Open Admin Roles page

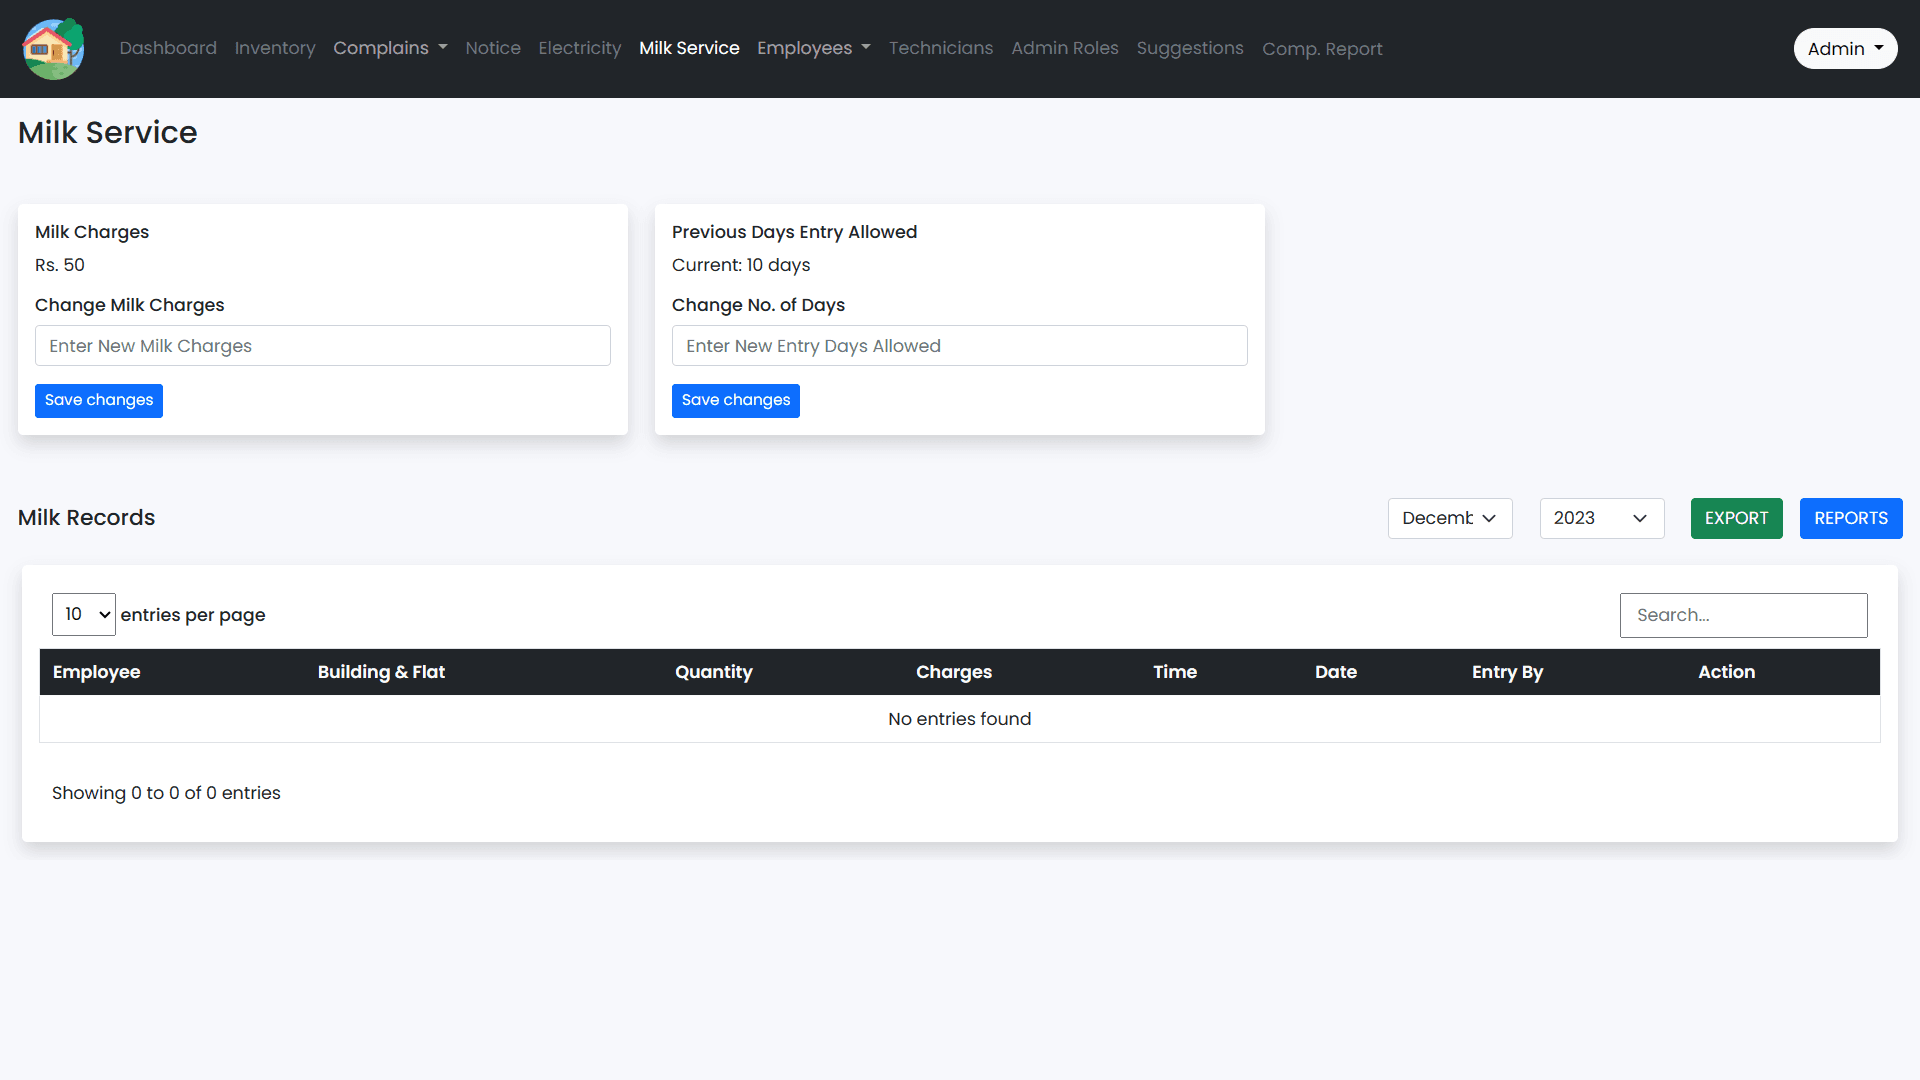pyautogui.click(x=1065, y=48)
